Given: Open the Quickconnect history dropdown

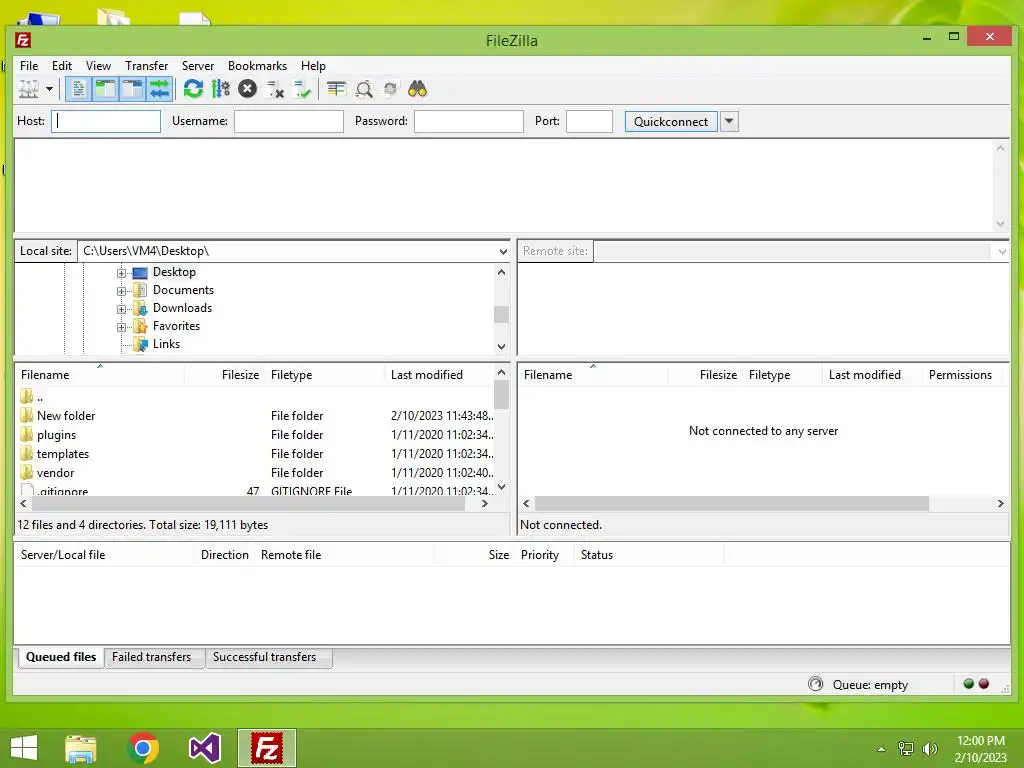Looking at the screenshot, I should click(x=729, y=121).
